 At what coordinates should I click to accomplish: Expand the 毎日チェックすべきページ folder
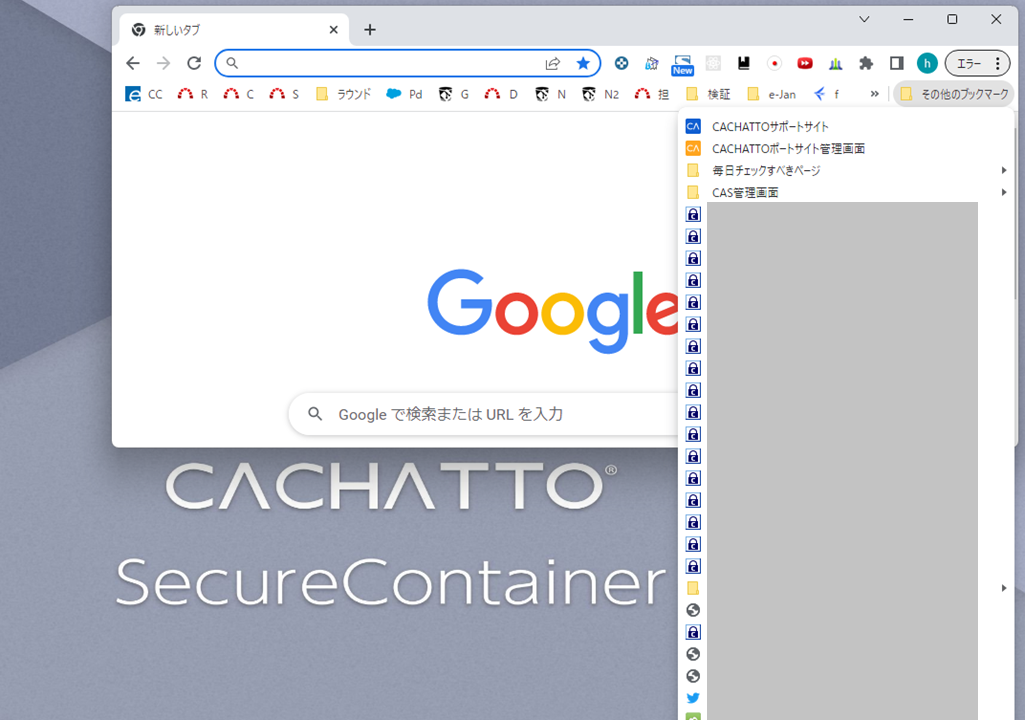click(x=767, y=170)
